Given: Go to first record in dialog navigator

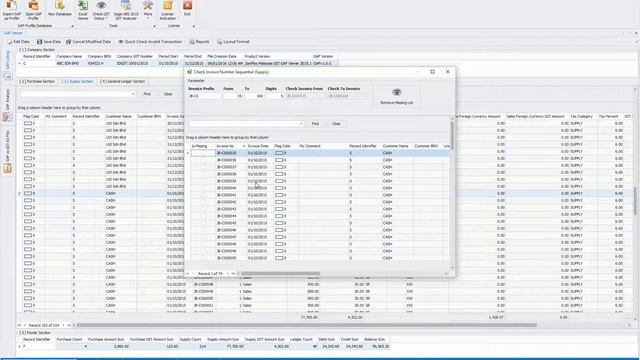Looking at the screenshot, I should click(x=188, y=274).
